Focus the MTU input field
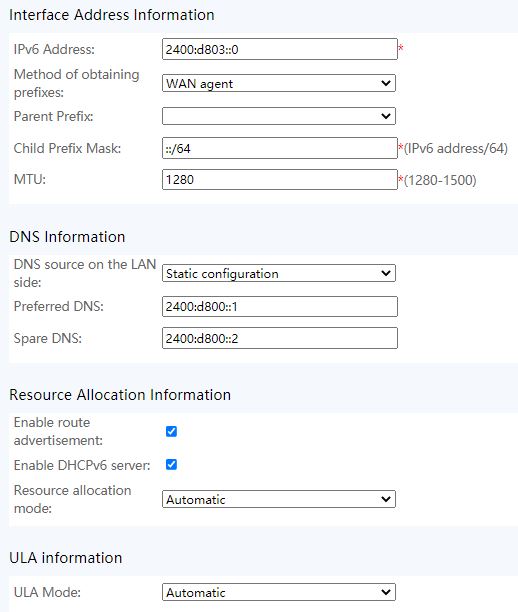Image resolution: width=518 pixels, height=612 pixels. click(x=279, y=180)
